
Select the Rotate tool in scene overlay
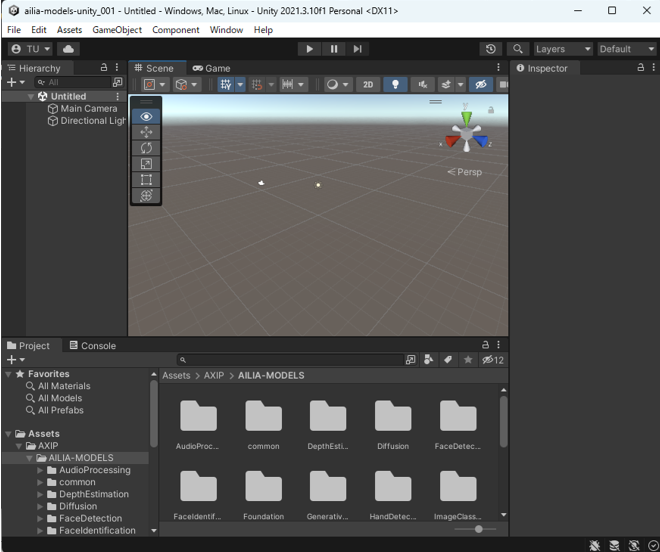146,148
